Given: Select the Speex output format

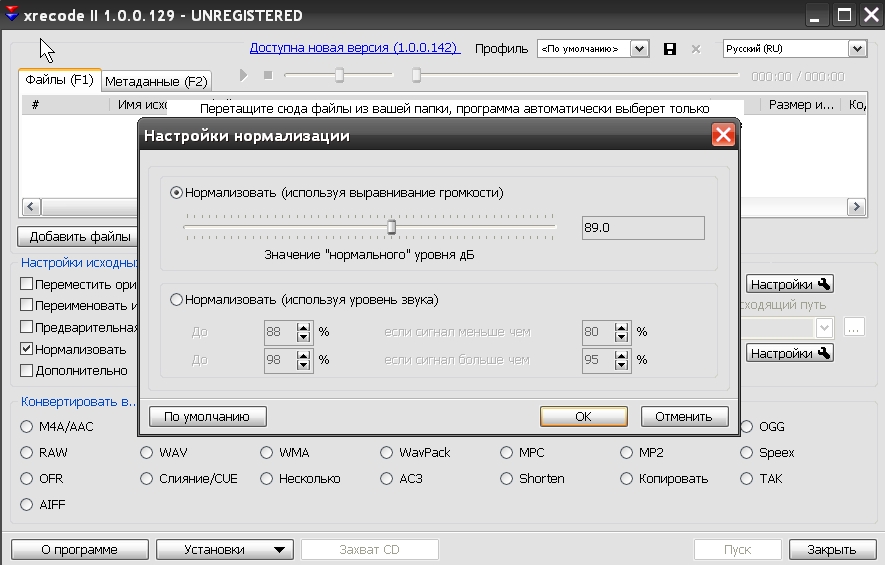Looking at the screenshot, I should pyautogui.click(x=746, y=452).
